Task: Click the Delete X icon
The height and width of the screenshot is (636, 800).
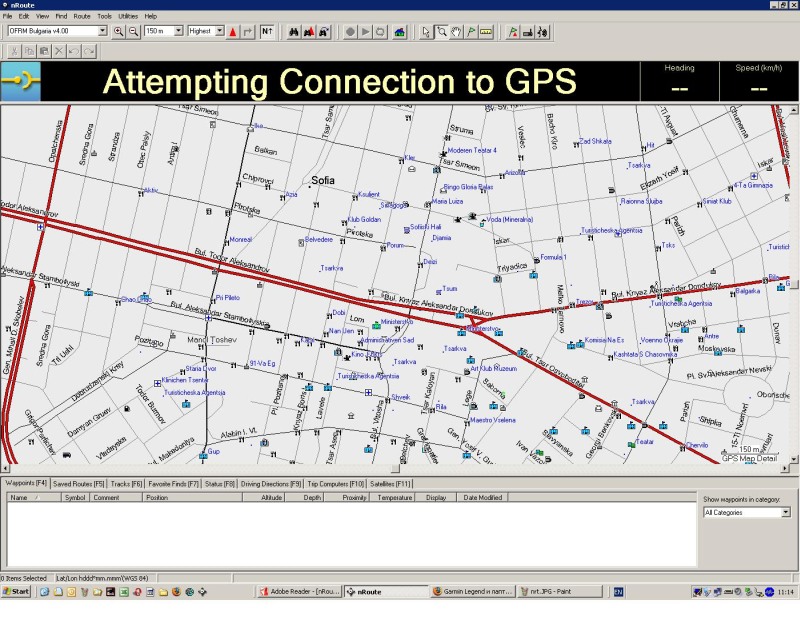Action: pos(59,51)
